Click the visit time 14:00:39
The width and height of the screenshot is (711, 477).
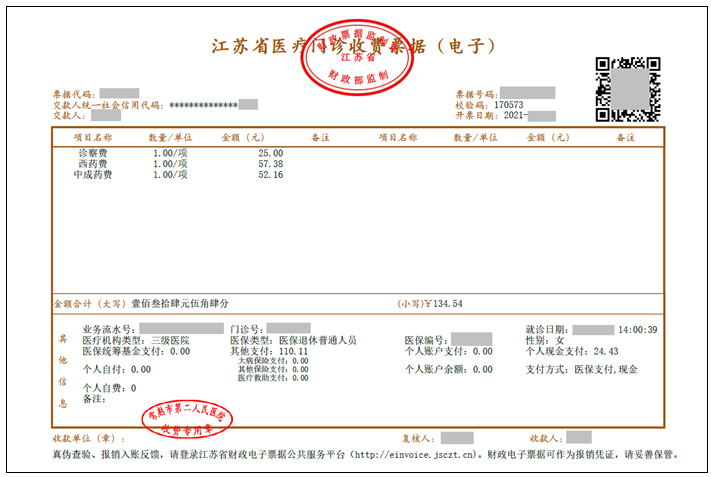[x=638, y=330]
